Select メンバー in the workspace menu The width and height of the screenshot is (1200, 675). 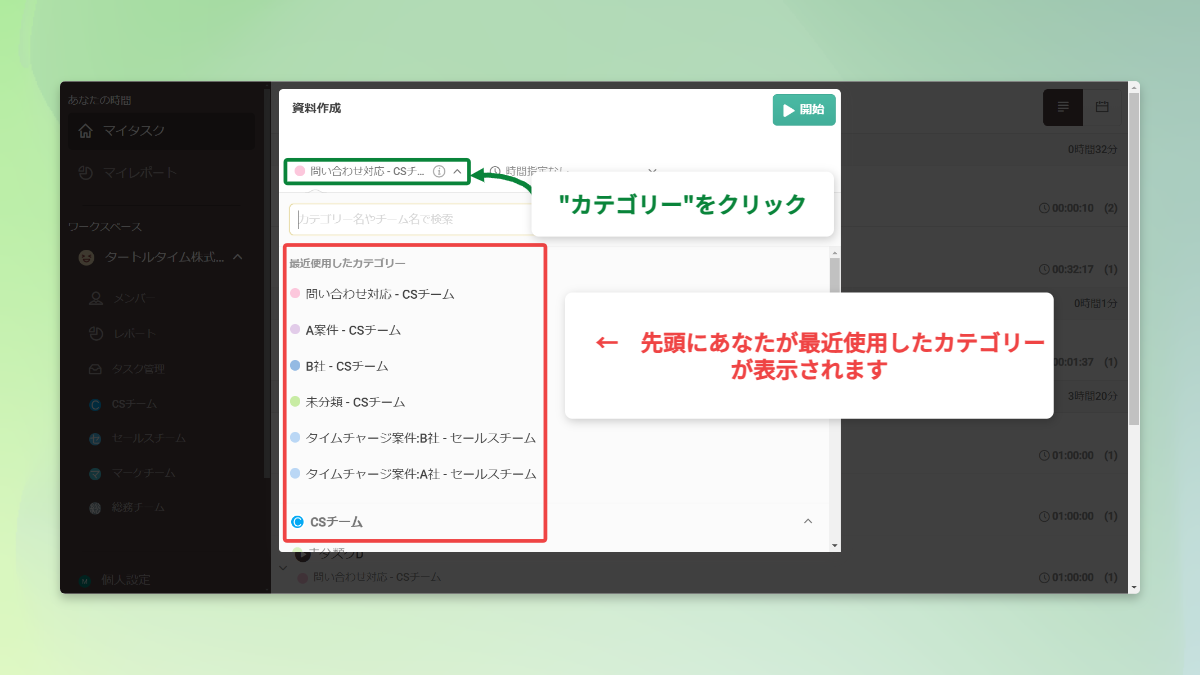(141, 297)
